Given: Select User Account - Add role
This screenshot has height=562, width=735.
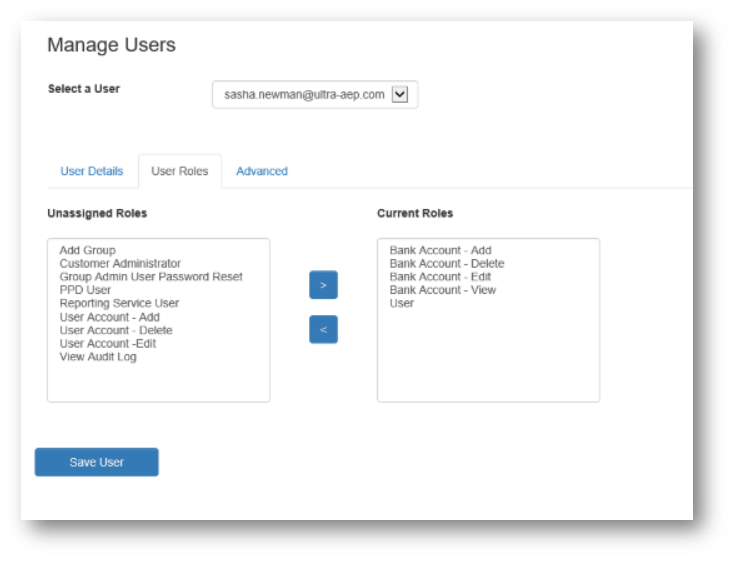Looking at the screenshot, I should 109,317.
